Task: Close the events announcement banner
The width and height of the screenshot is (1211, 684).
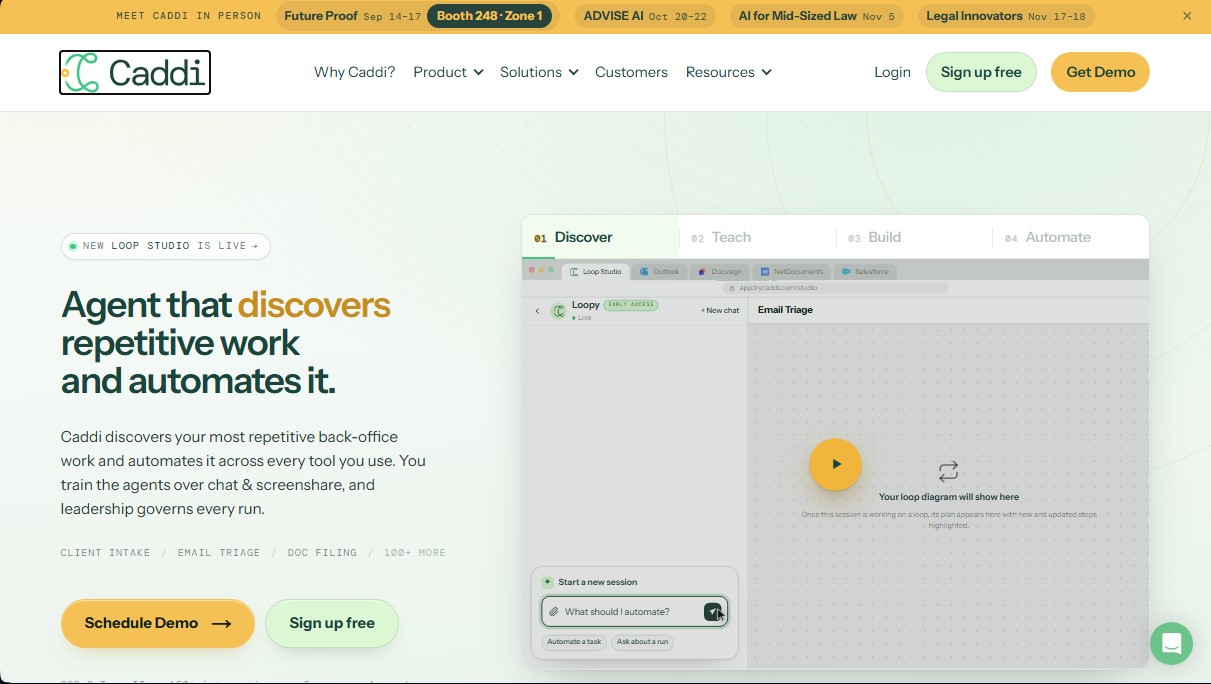Action: pos(1187,16)
